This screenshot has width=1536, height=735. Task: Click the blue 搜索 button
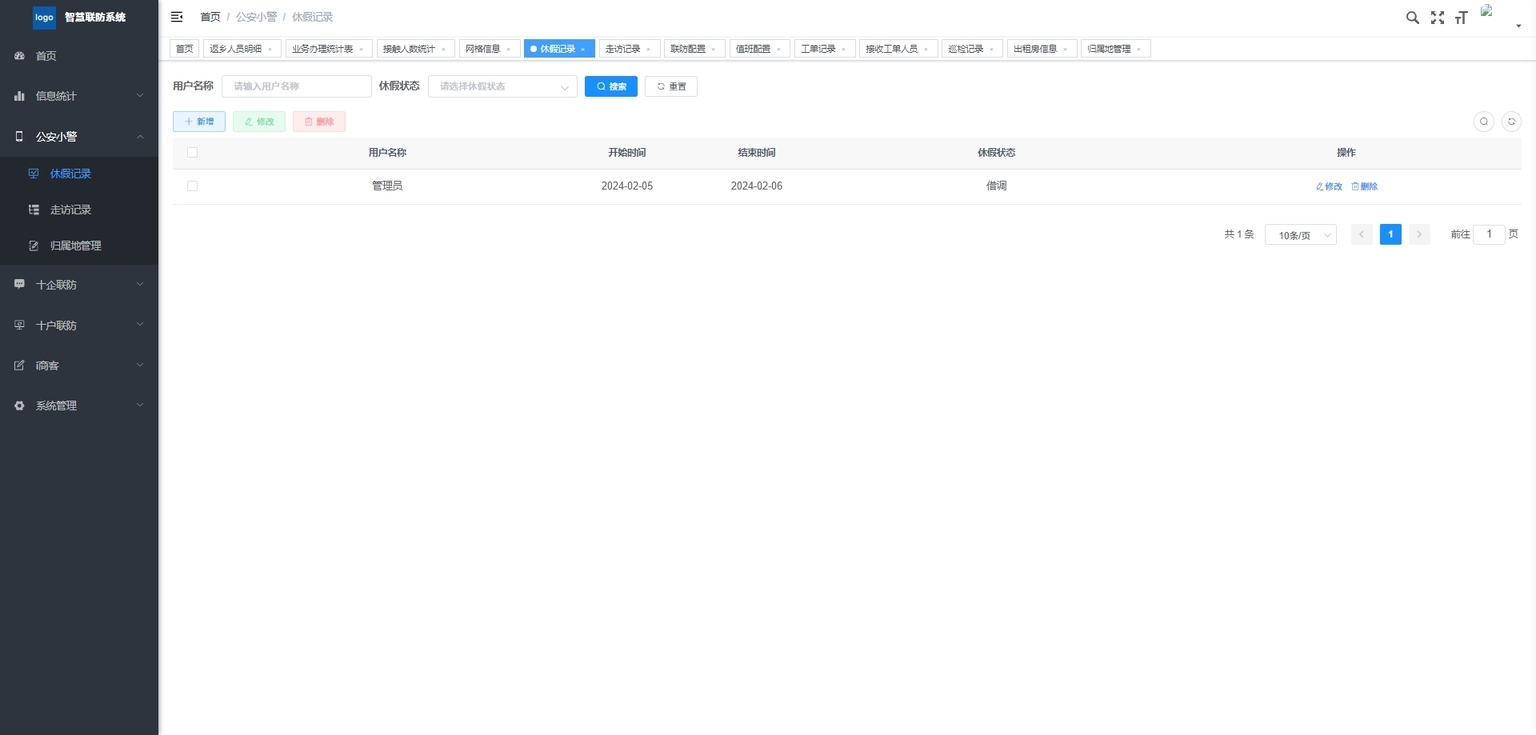[611, 87]
